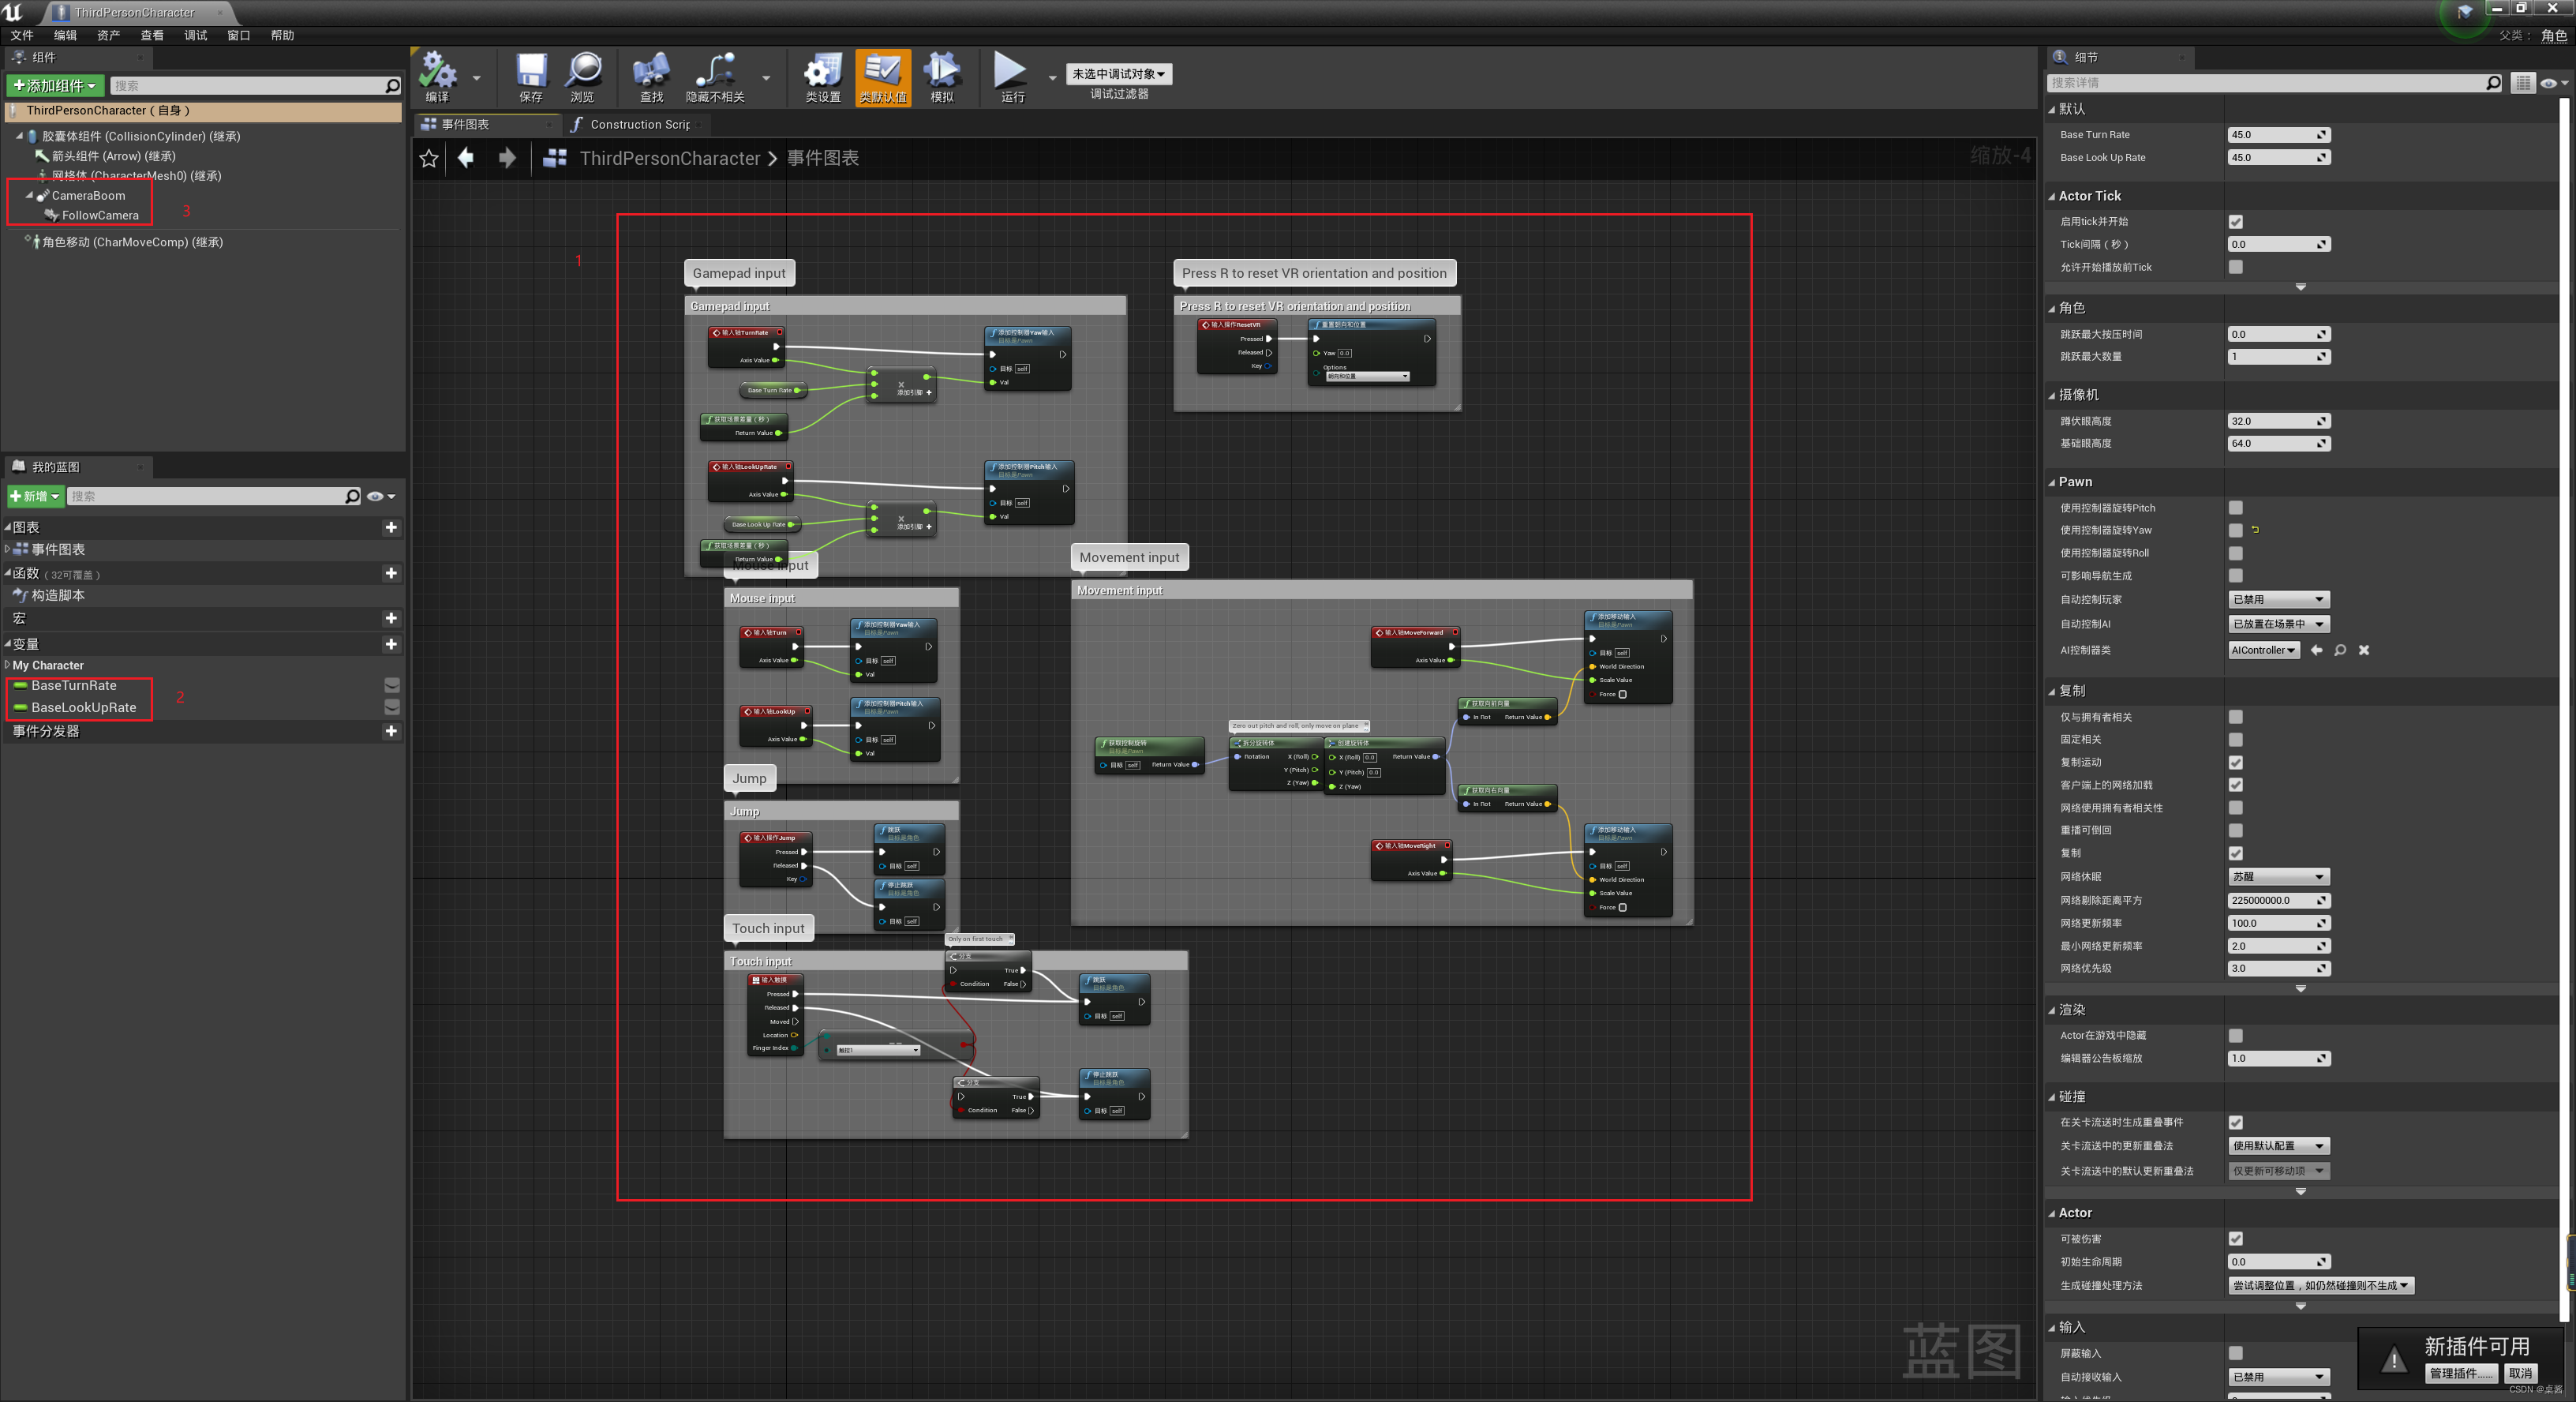Click the favorite star icon in graph

429,158
